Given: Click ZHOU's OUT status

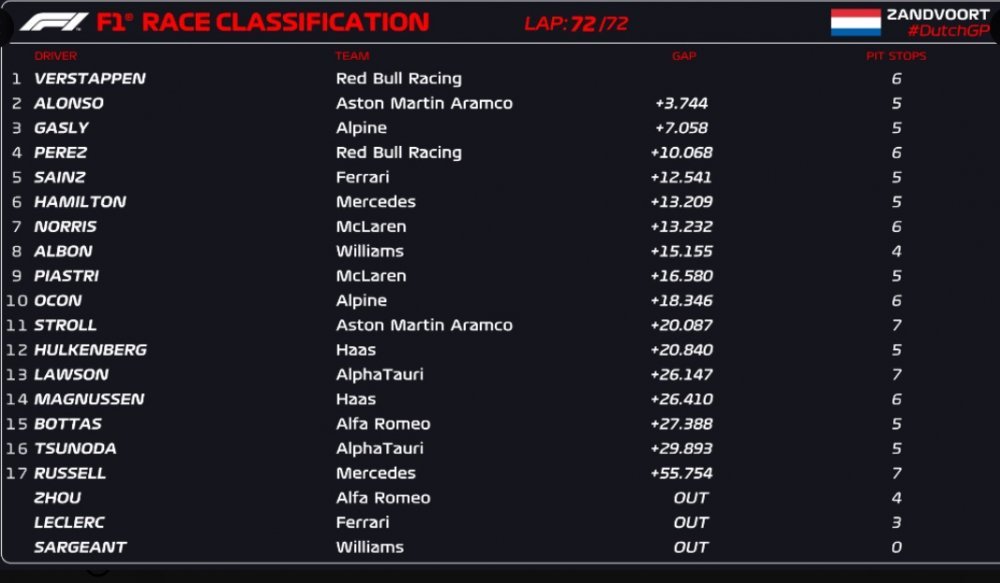Looking at the screenshot, I should click(x=691, y=498).
